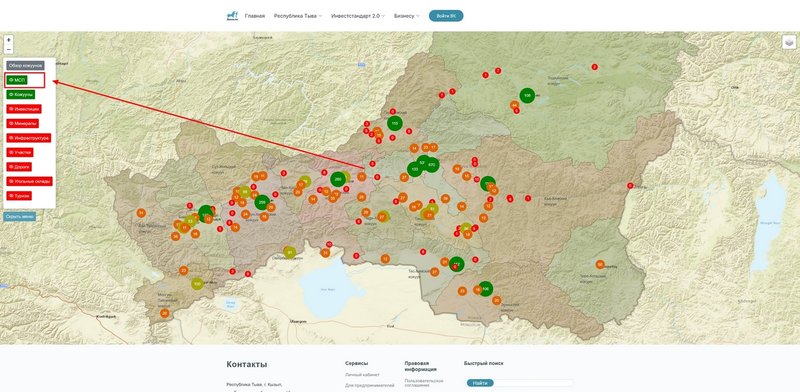This screenshot has height=392, width=800.
Task: Toggle the Угольные склады layer
Action: [30, 181]
